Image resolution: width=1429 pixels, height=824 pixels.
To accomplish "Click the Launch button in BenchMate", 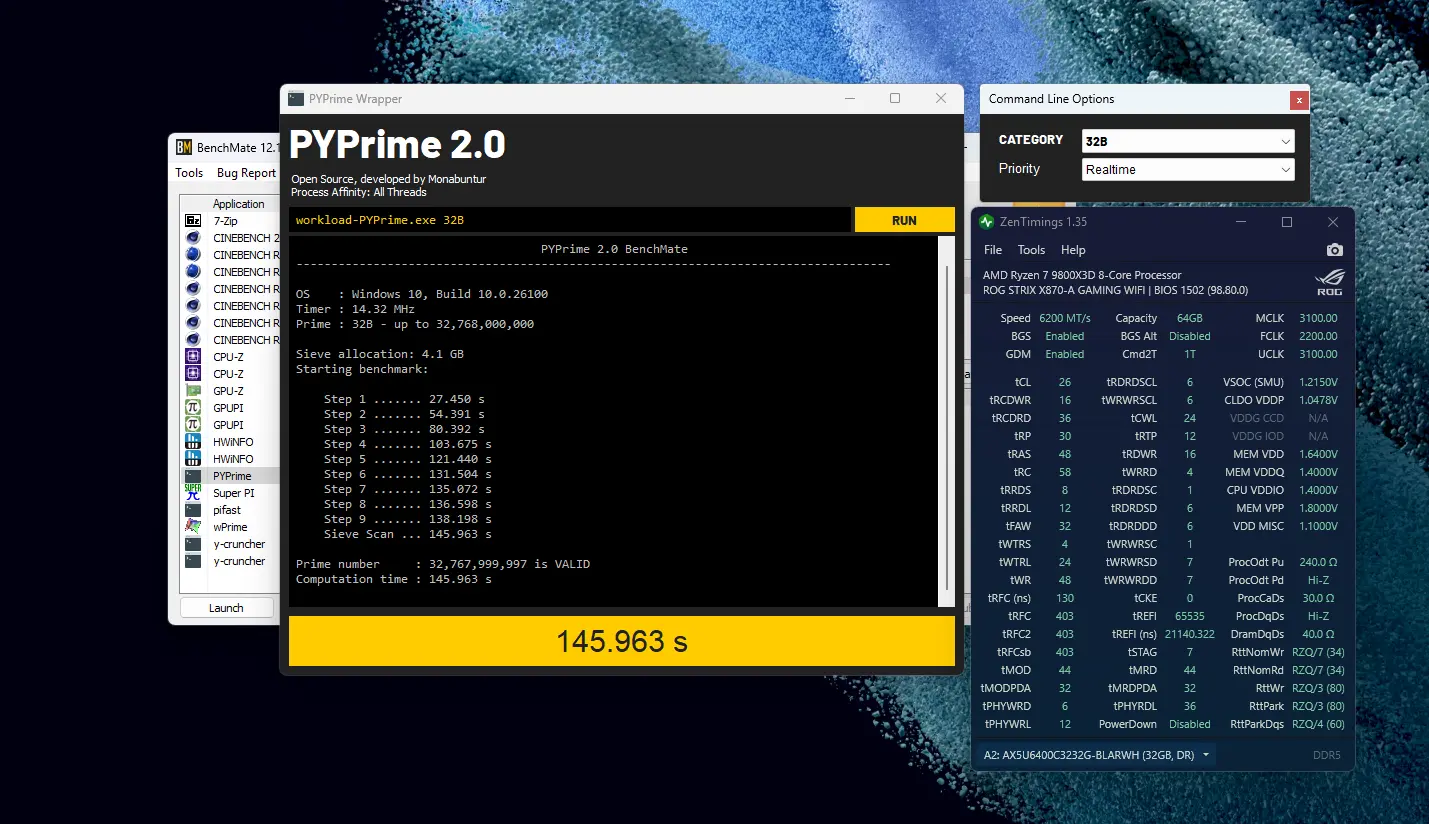I will pyautogui.click(x=226, y=608).
